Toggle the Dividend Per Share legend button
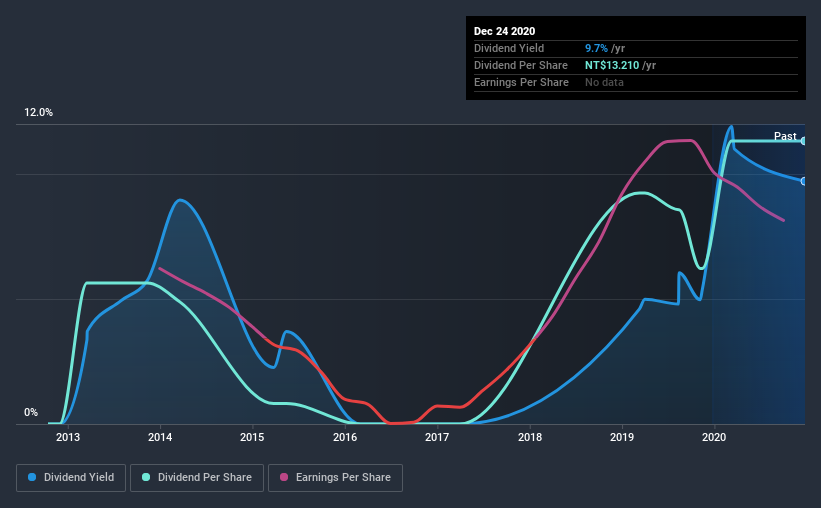Image resolution: width=821 pixels, height=508 pixels. tap(197, 478)
